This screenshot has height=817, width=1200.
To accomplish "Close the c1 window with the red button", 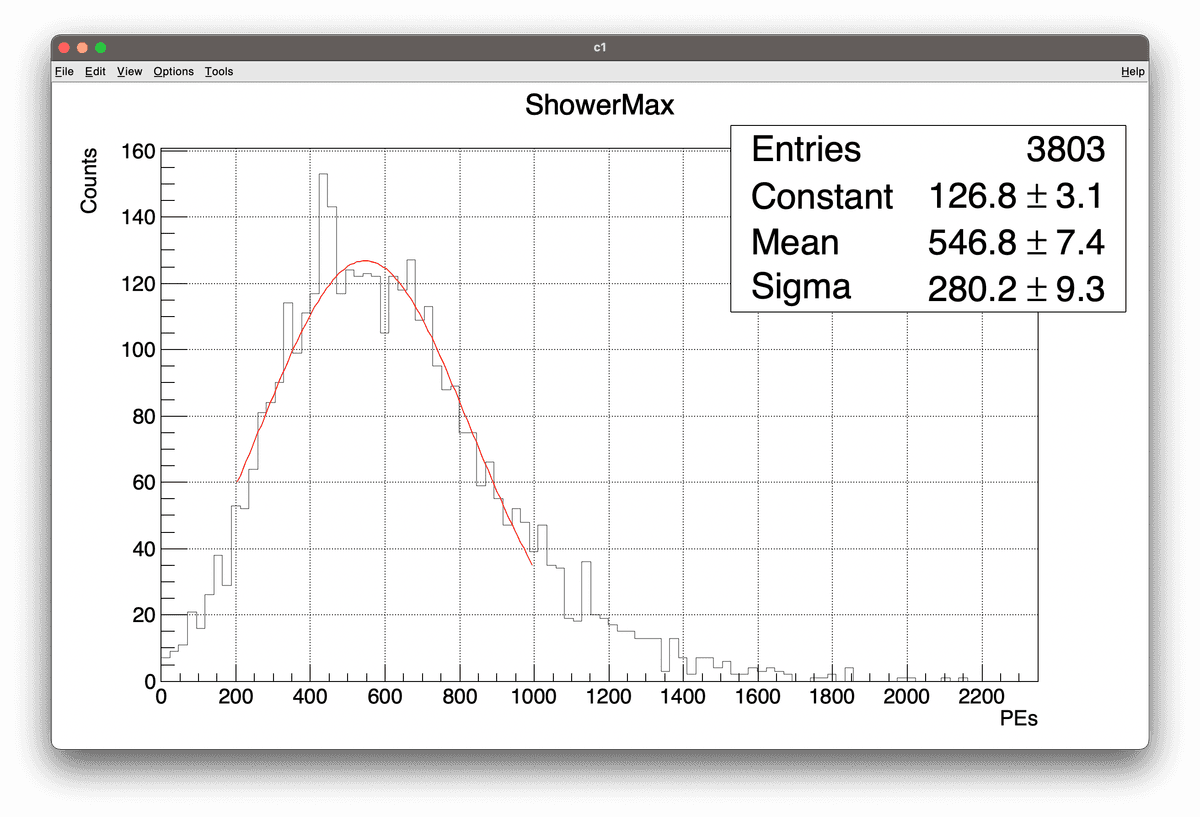I will click(x=65, y=48).
